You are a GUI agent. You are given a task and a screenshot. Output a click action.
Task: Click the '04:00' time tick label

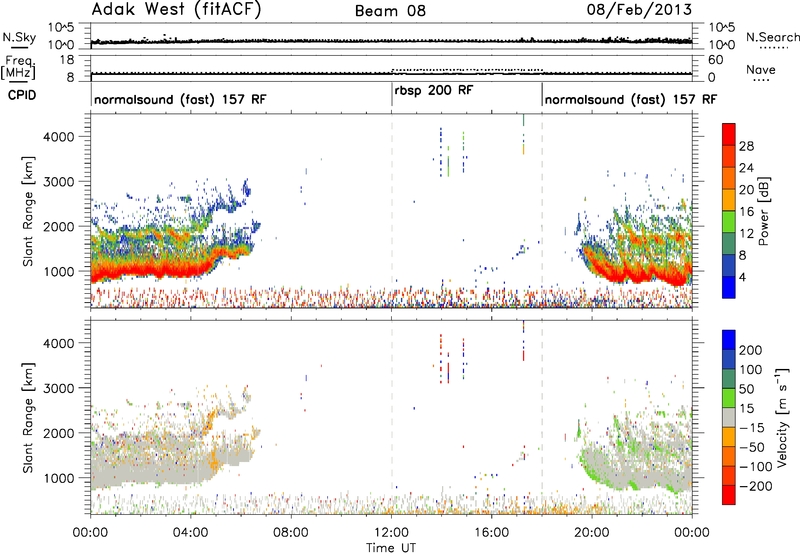pos(190,533)
